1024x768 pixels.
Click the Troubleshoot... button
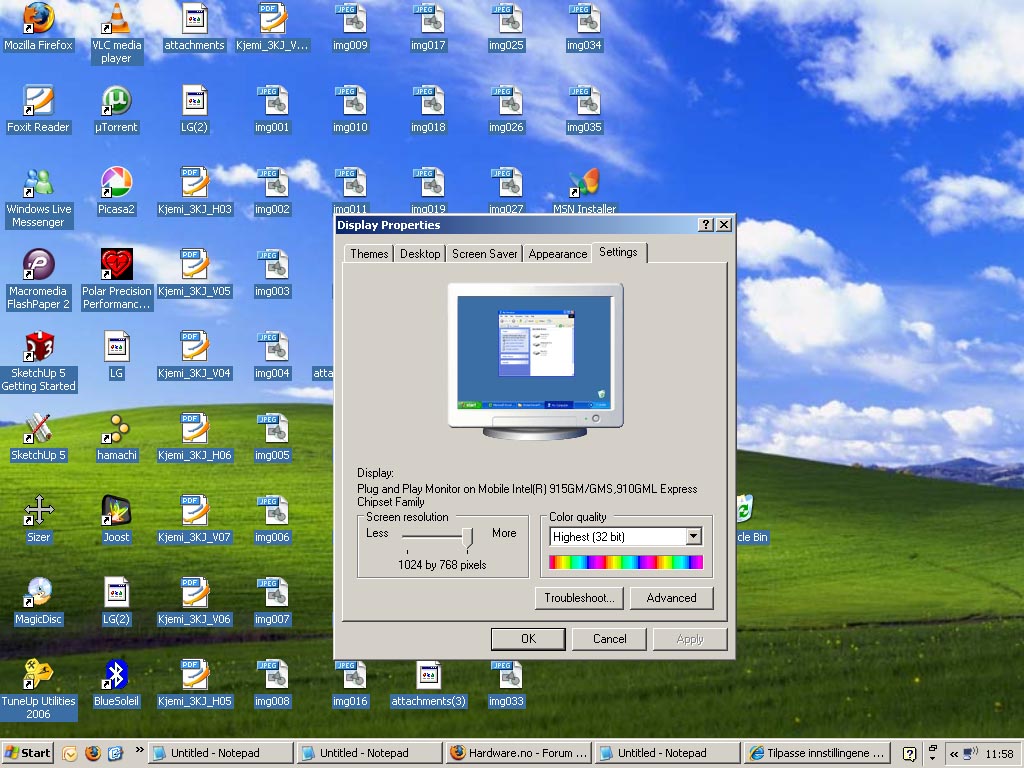pyautogui.click(x=579, y=598)
